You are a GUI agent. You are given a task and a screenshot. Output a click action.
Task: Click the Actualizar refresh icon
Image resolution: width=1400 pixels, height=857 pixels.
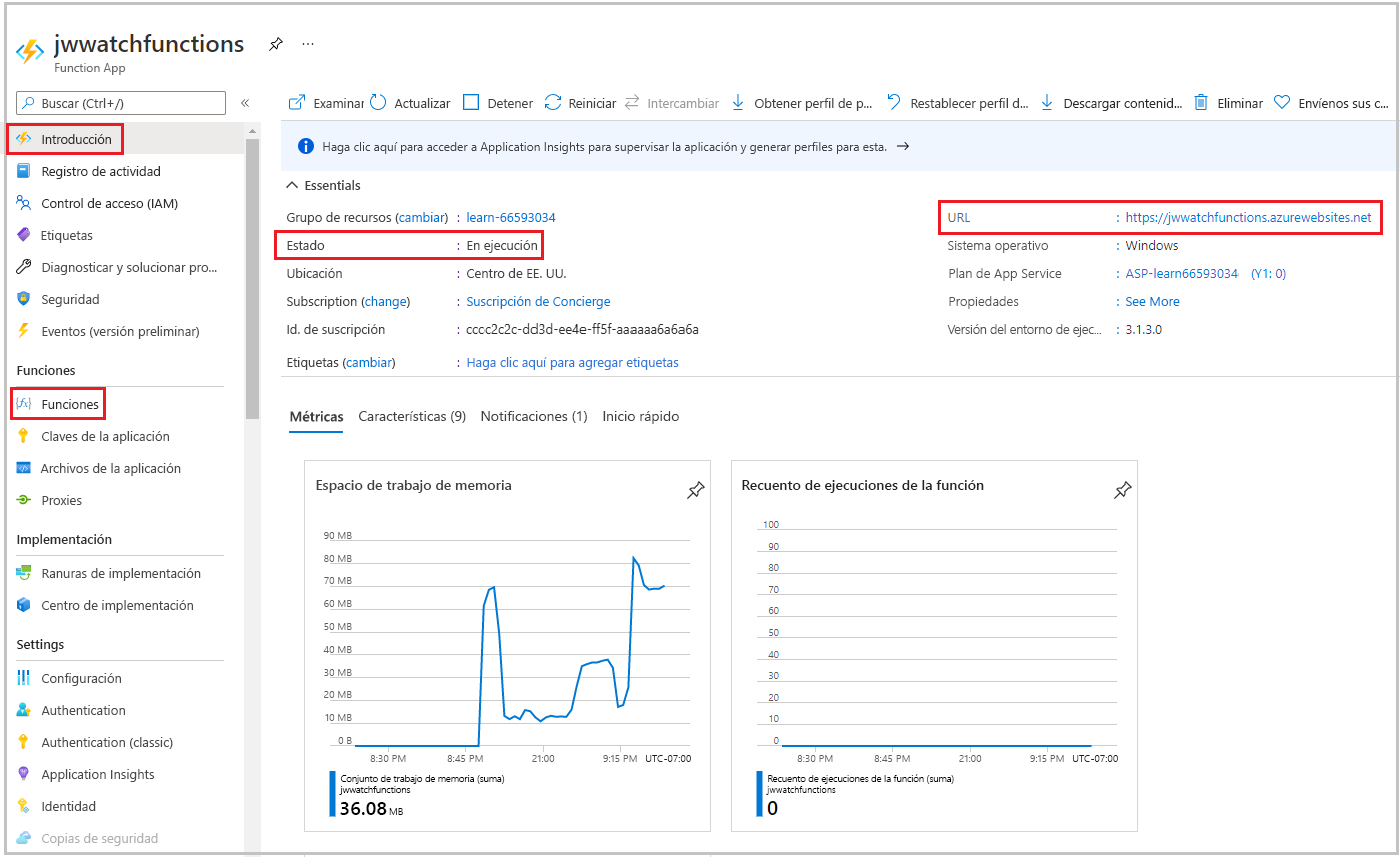(378, 103)
